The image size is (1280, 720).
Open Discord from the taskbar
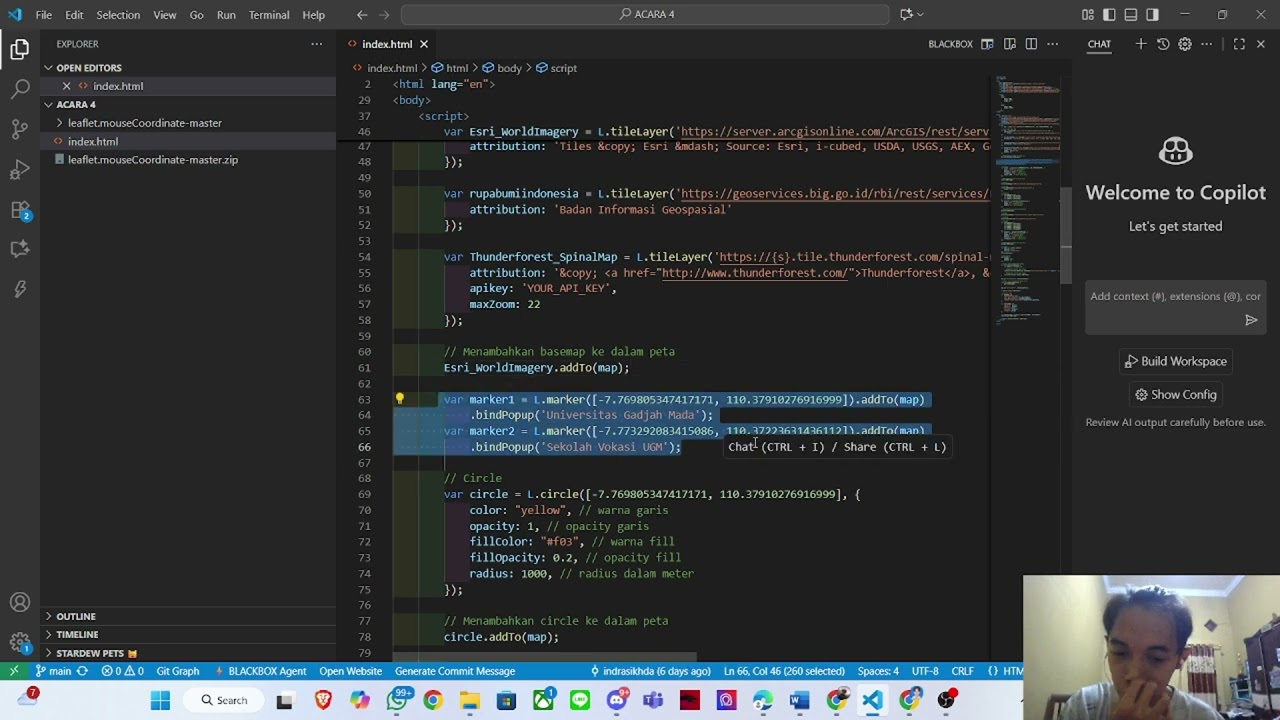click(617, 700)
